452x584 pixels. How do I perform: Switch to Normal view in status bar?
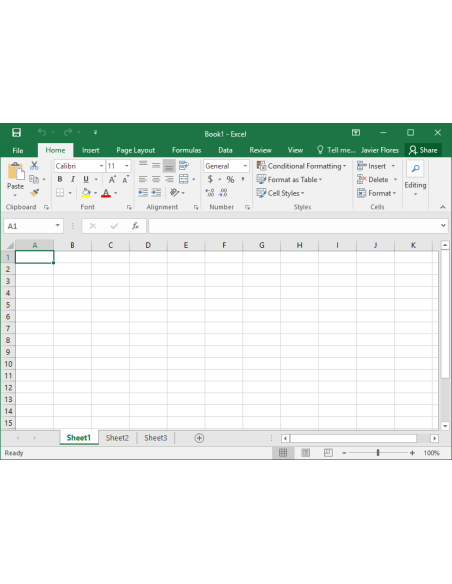(283, 453)
